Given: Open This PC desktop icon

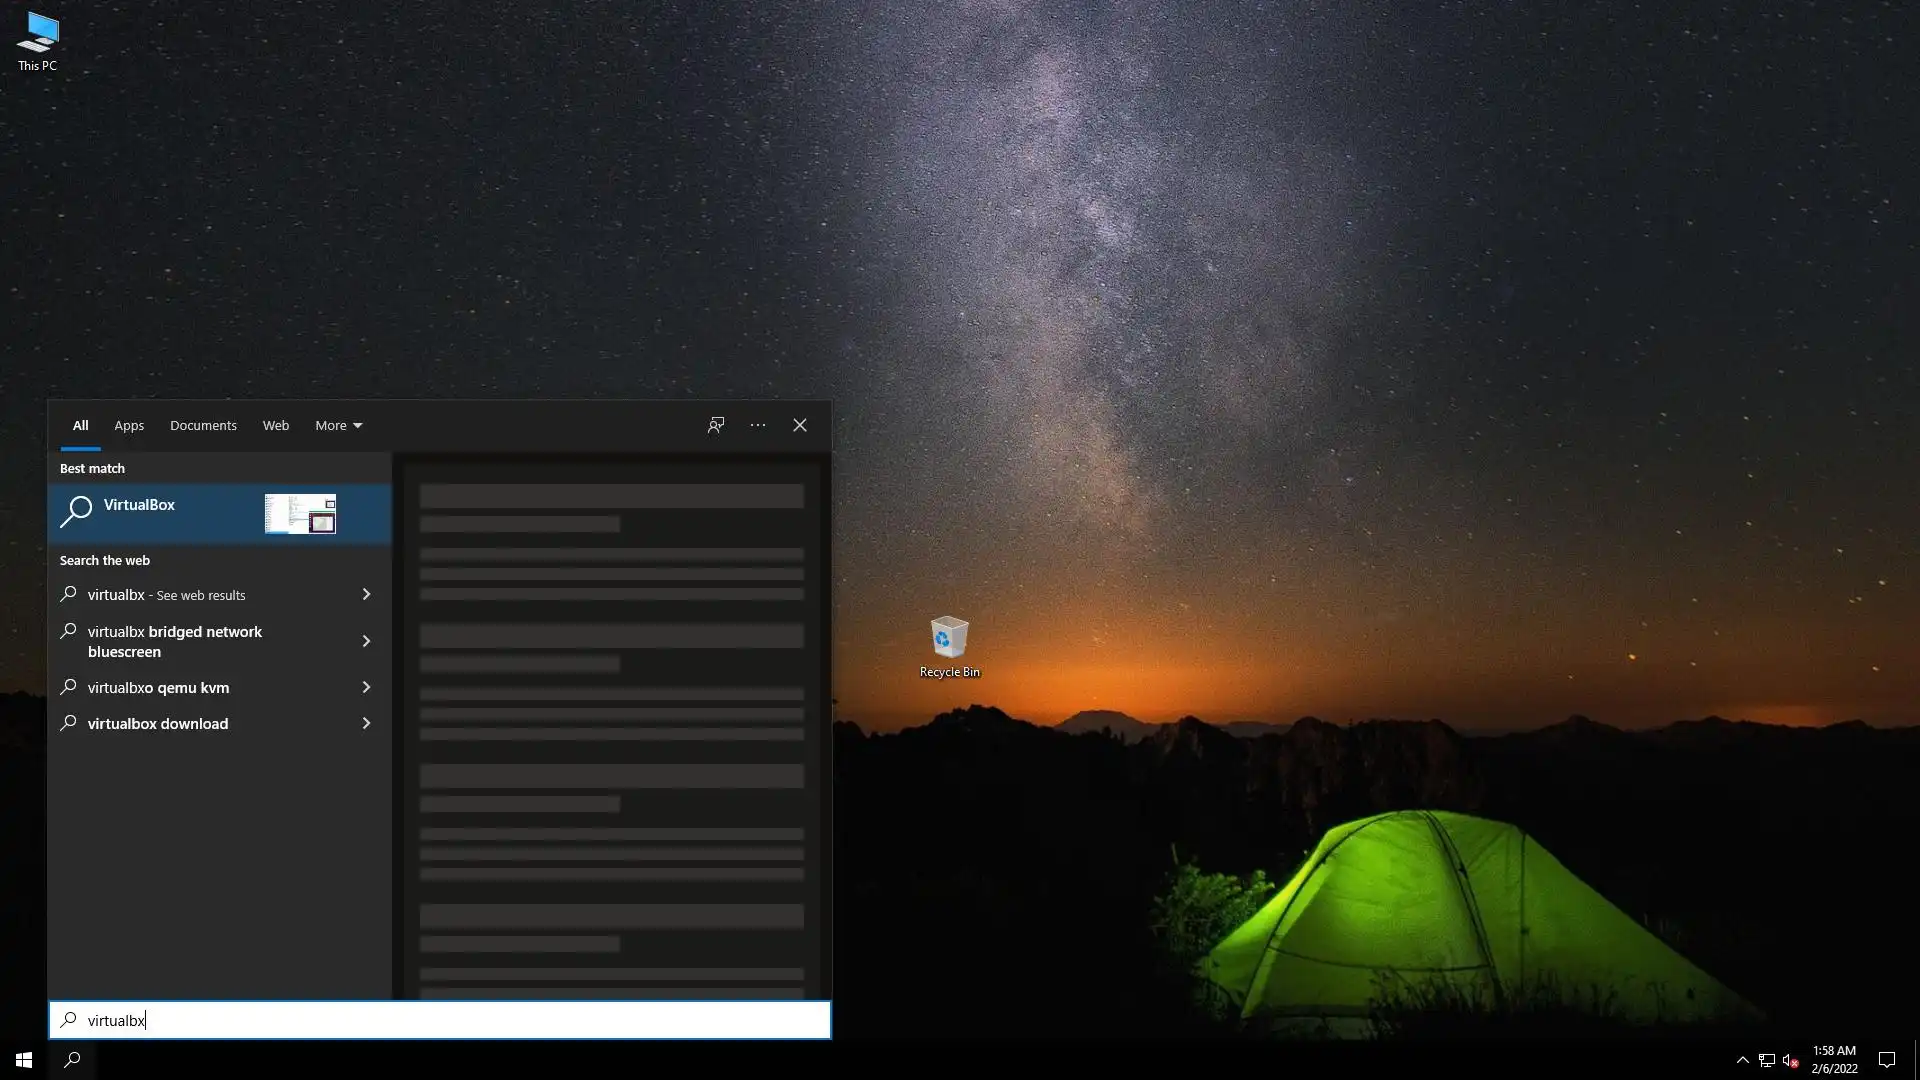Looking at the screenshot, I should tap(37, 41).
